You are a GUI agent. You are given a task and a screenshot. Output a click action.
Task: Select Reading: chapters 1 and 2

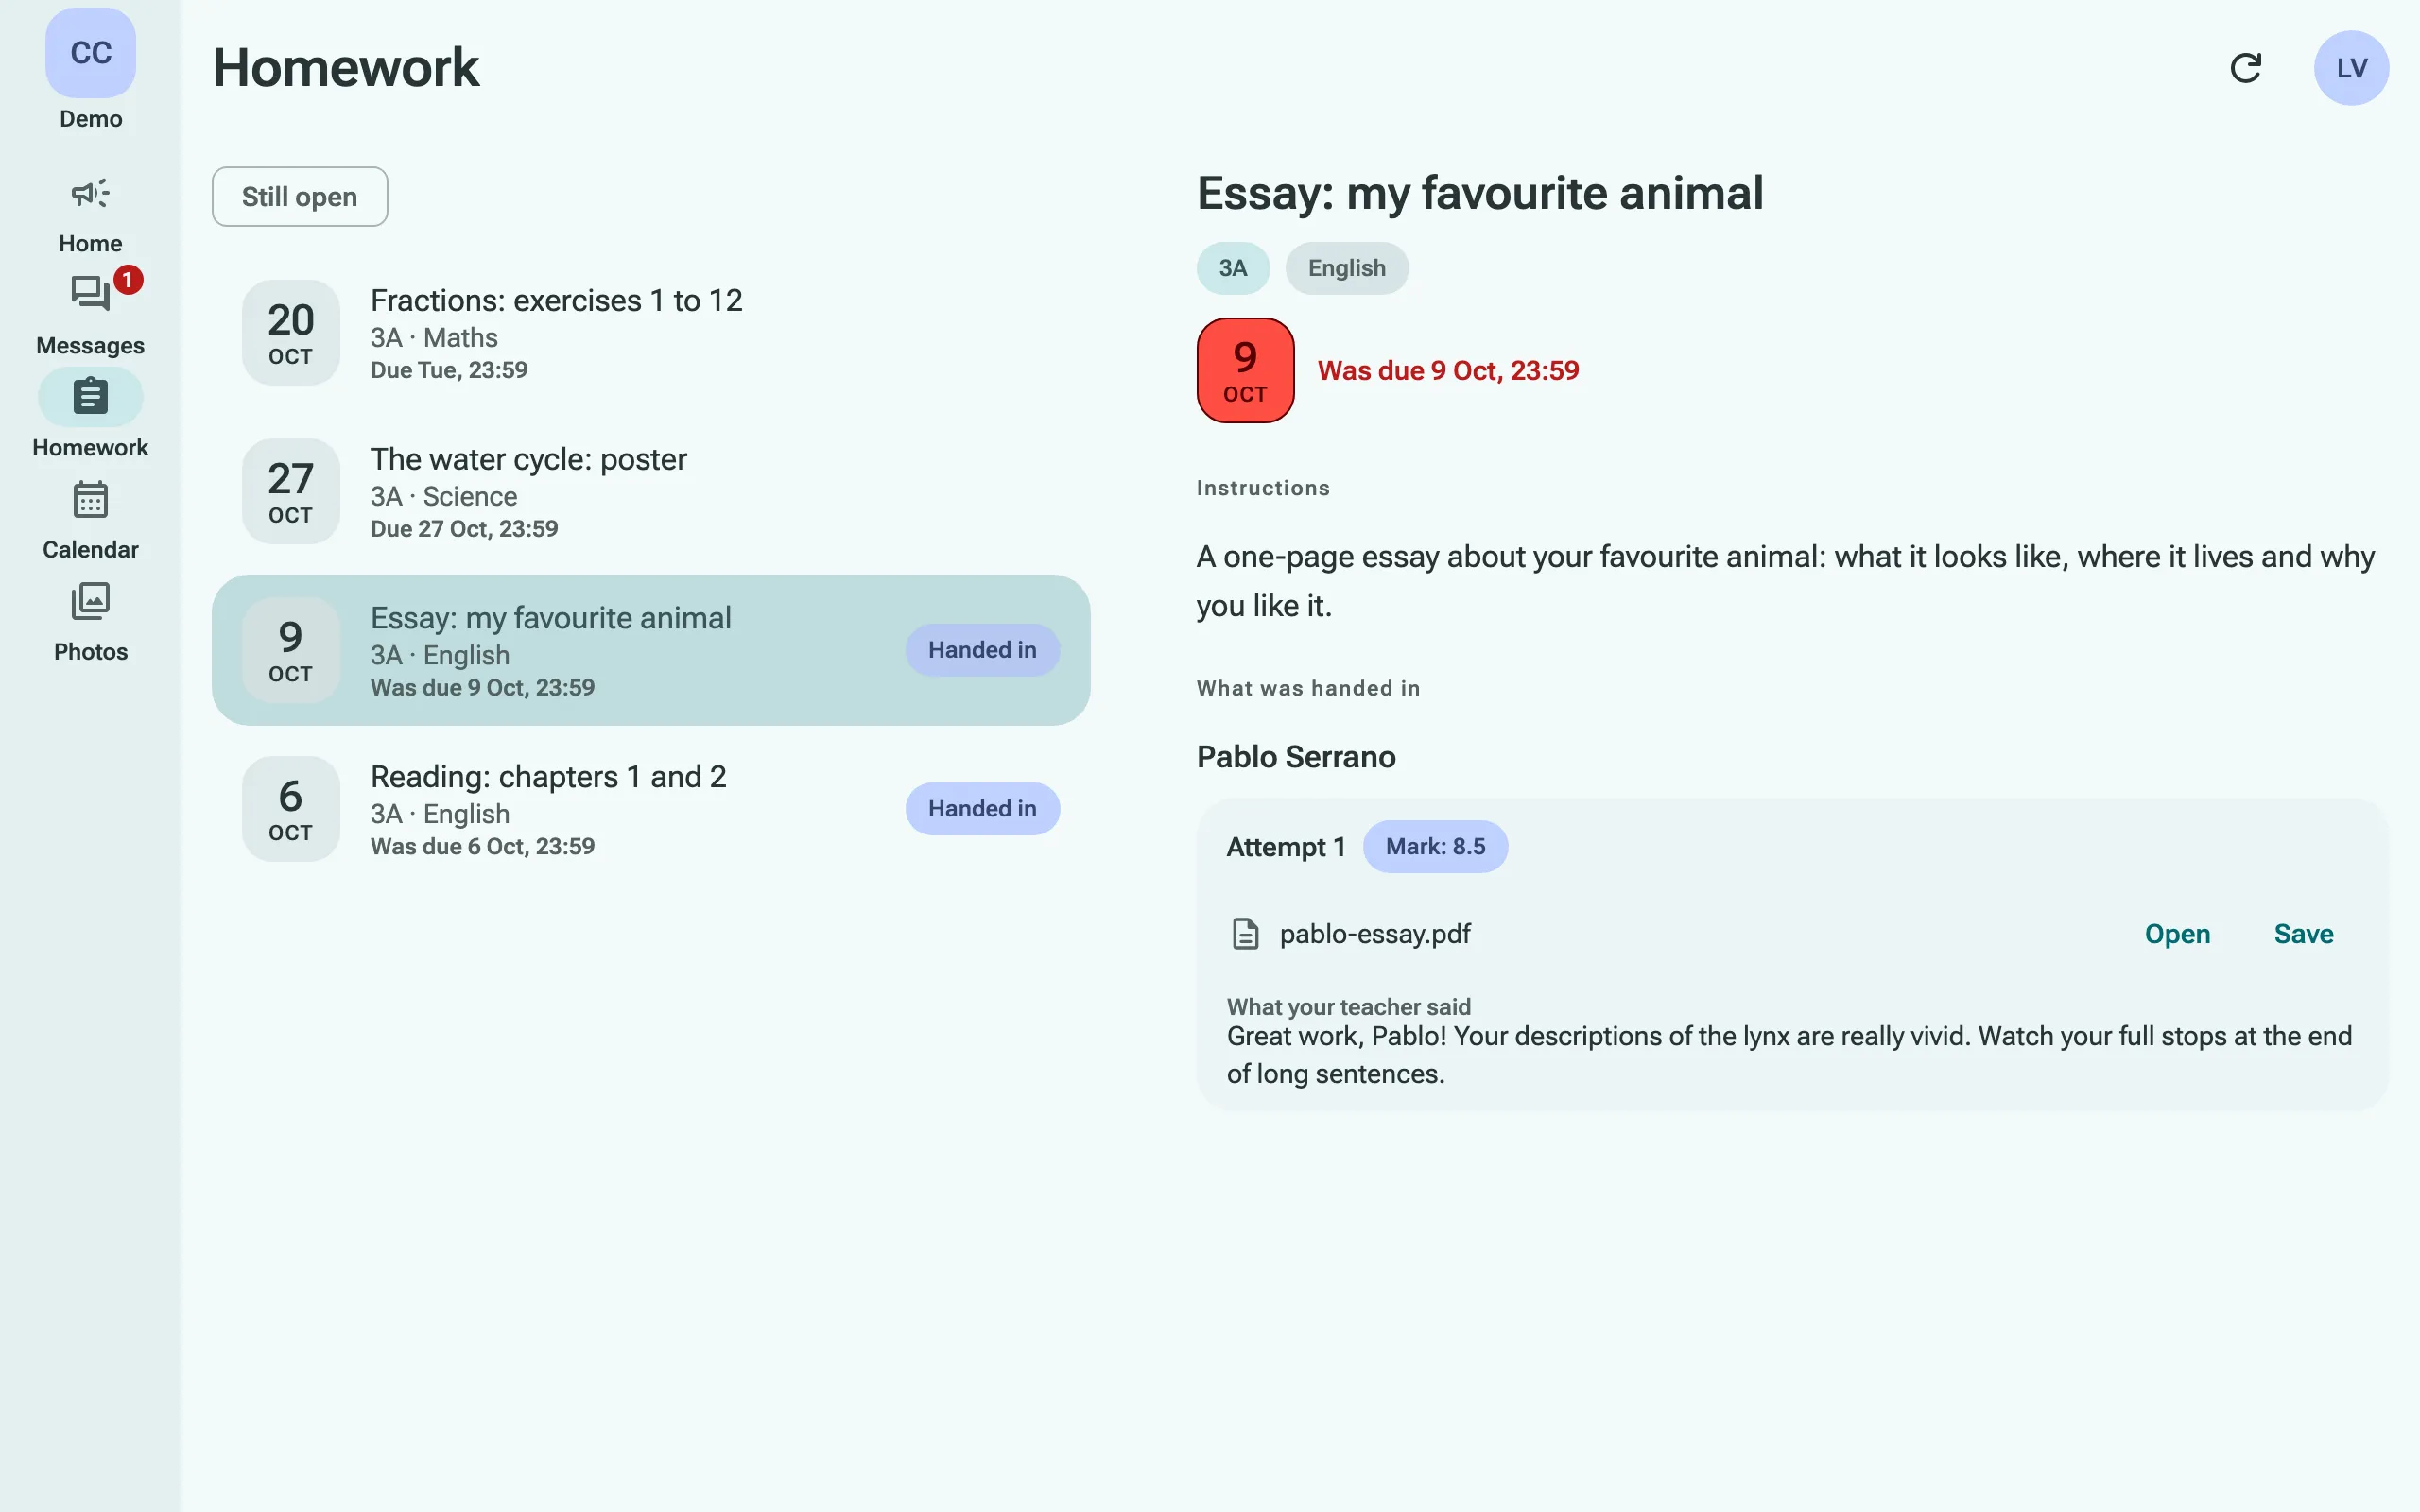click(650, 809)
